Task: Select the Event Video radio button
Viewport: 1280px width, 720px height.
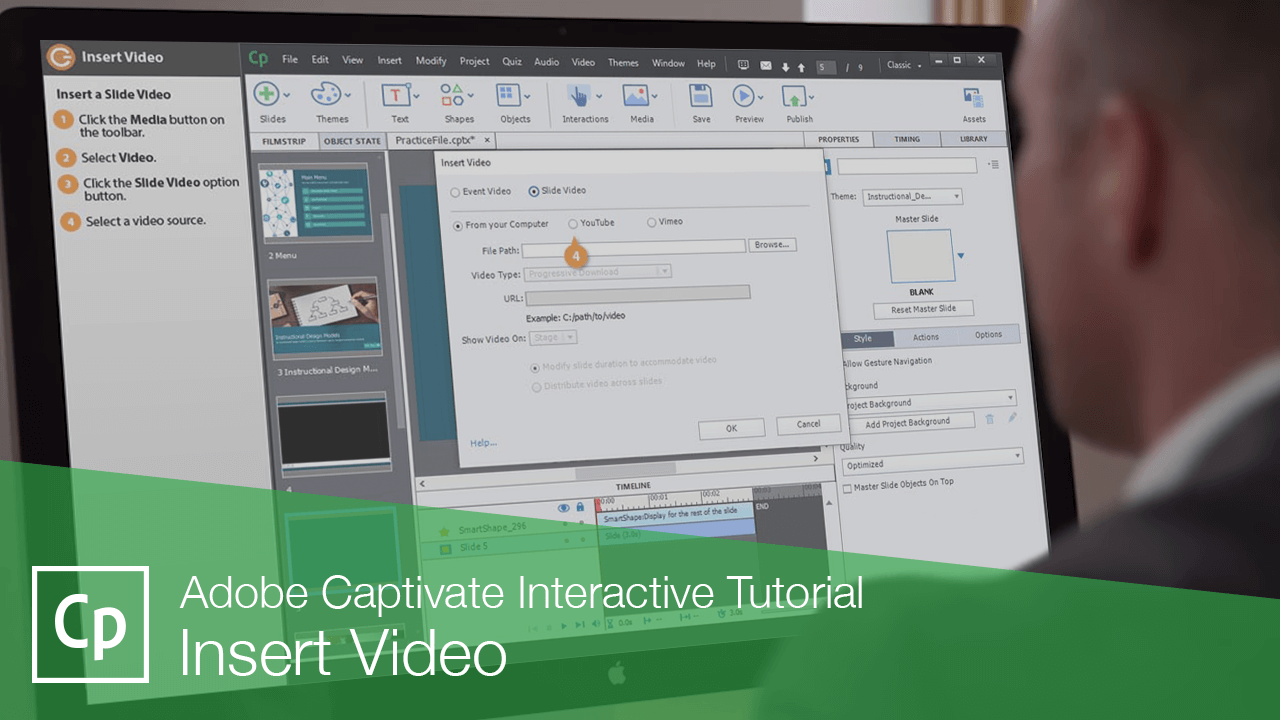Action: [456, 192]
